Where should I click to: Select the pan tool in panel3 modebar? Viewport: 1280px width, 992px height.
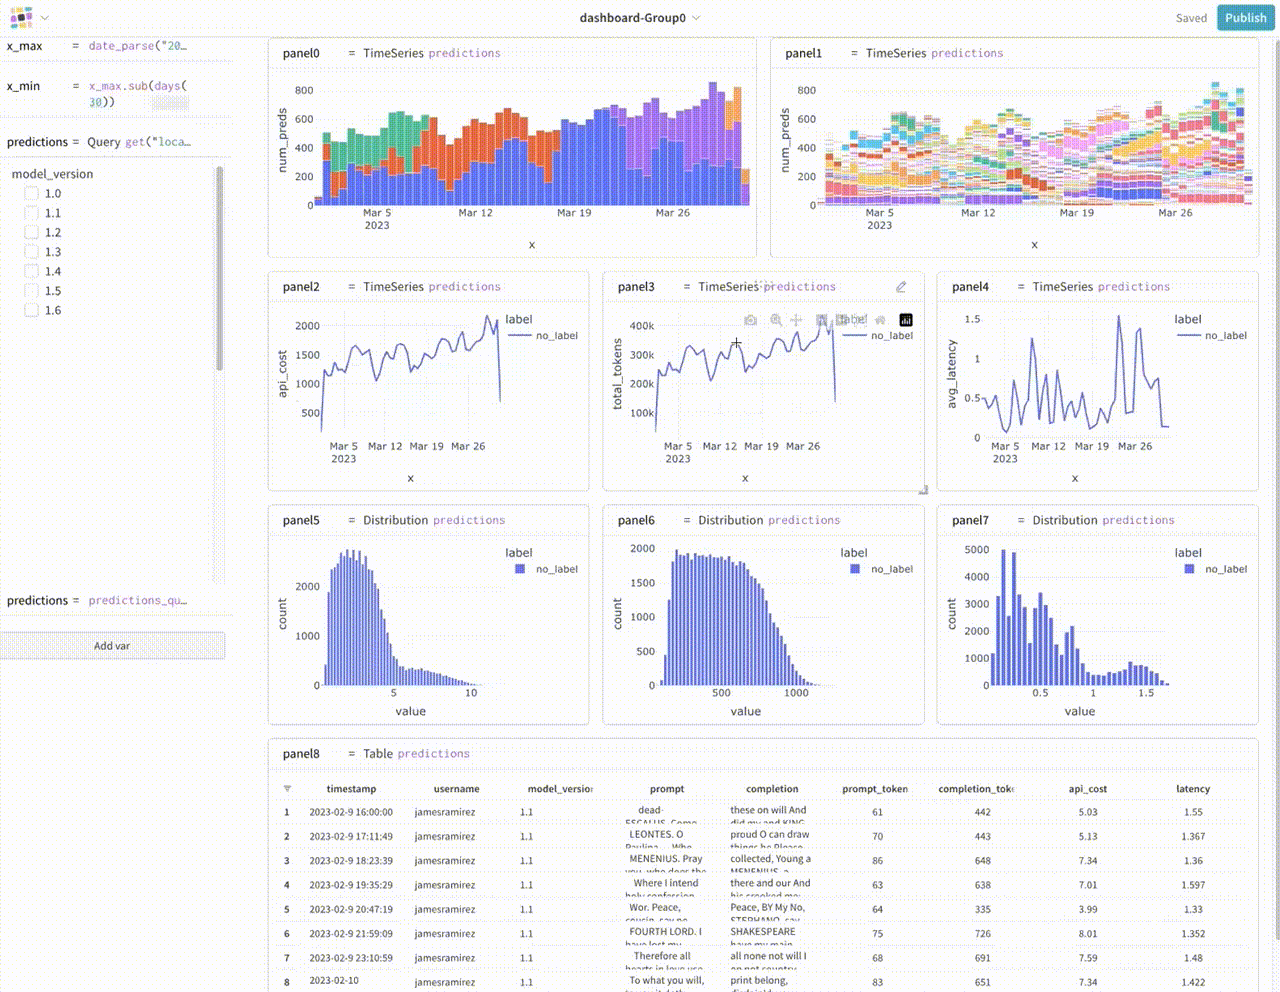point(797,320)
